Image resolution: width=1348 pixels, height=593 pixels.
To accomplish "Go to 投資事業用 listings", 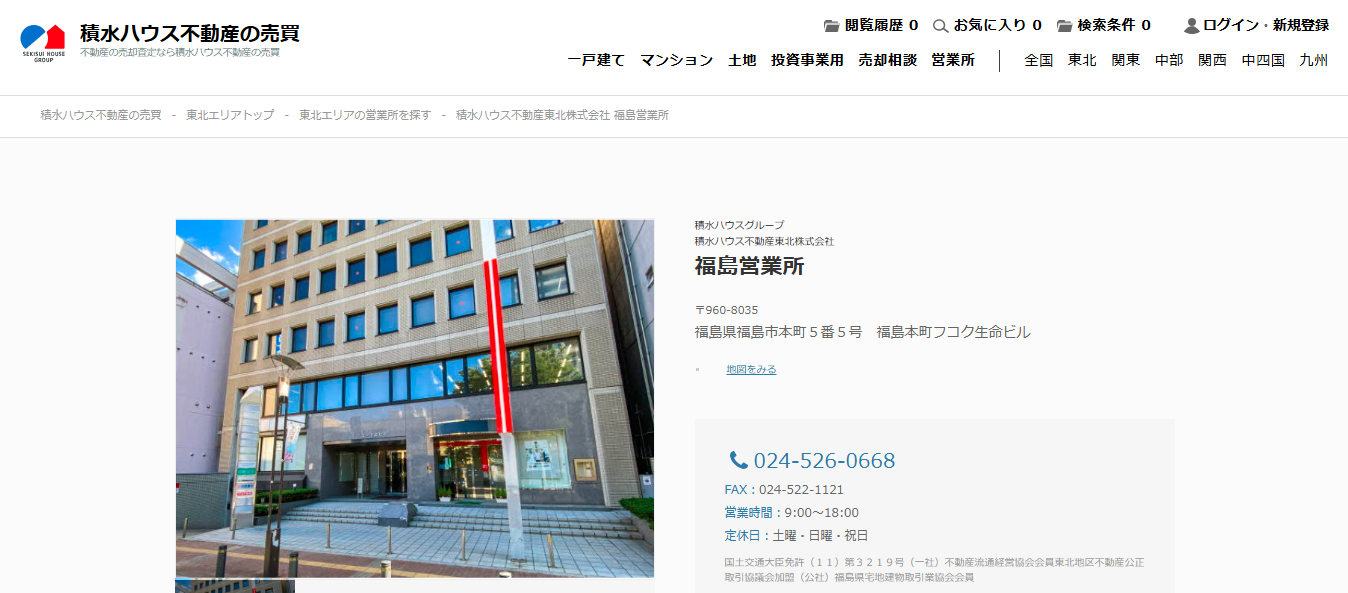I will tap(807, 60).
